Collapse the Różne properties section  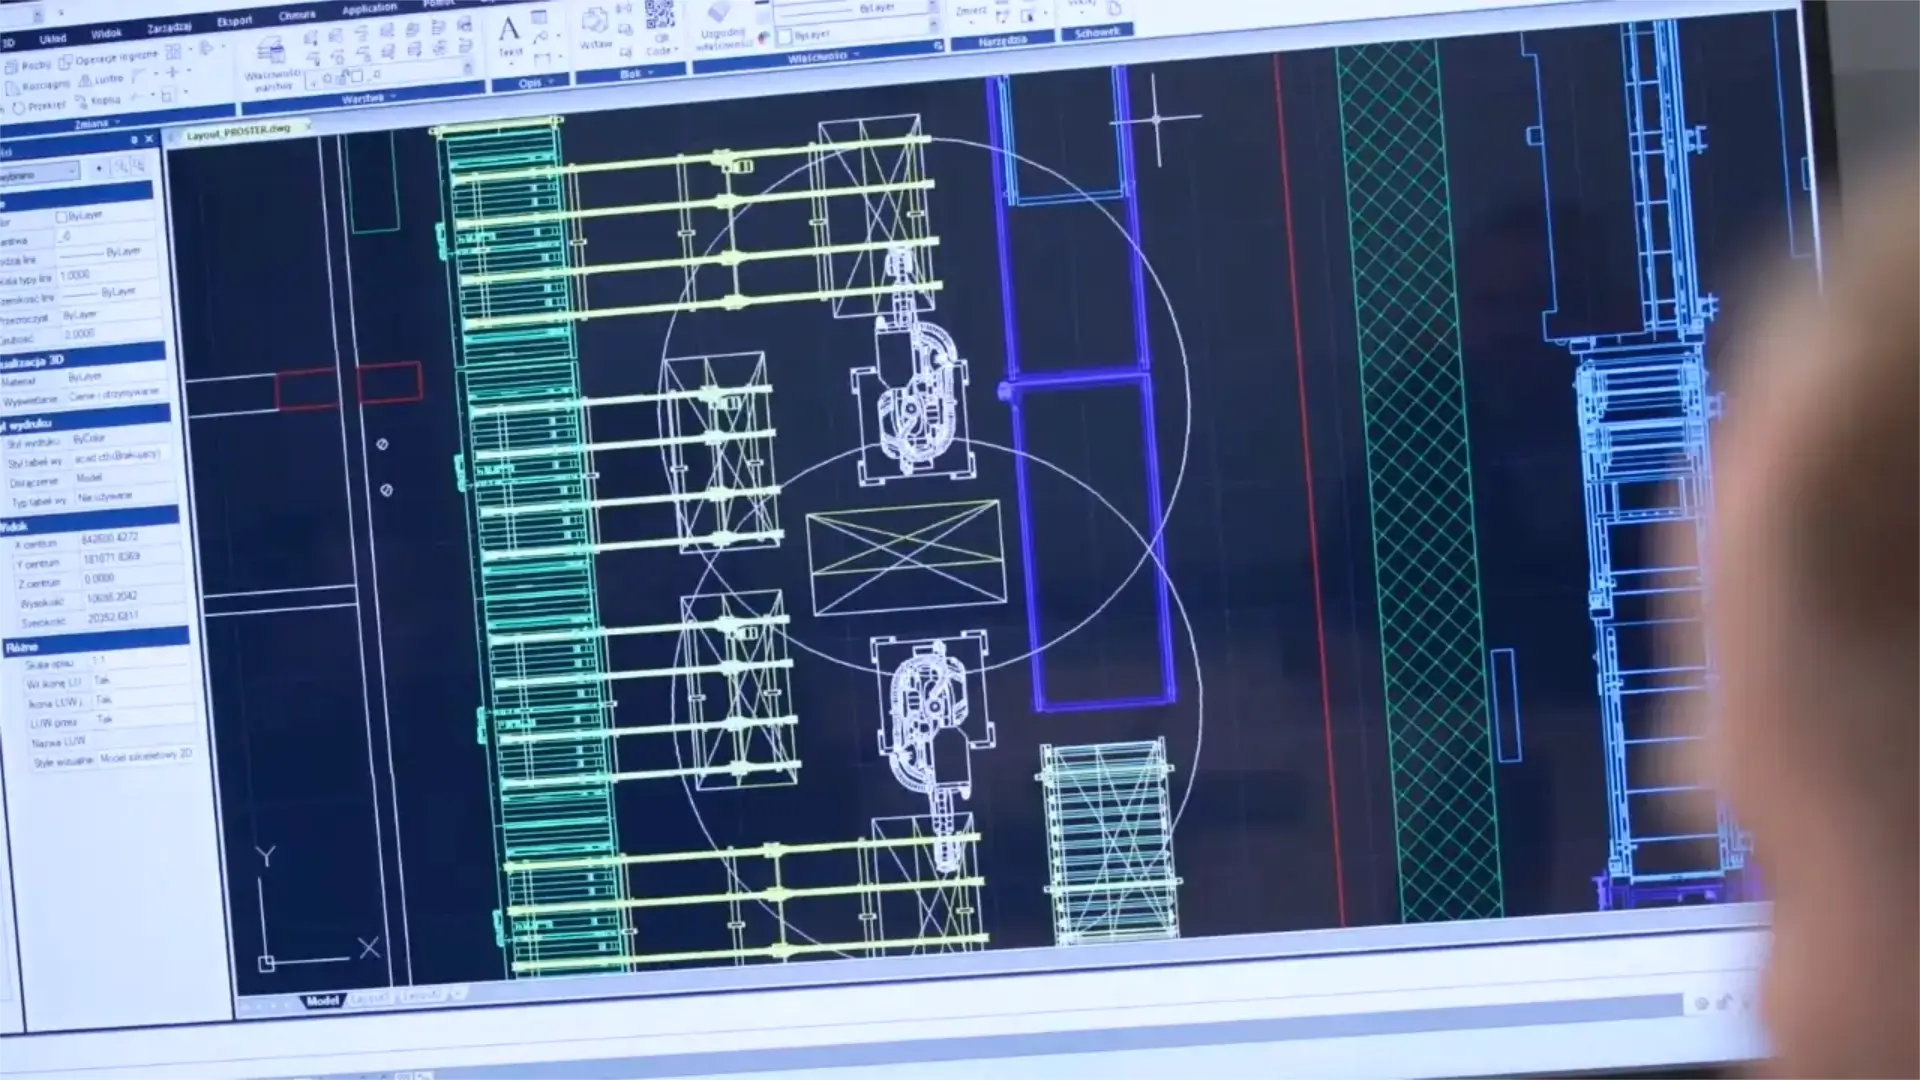(x=96, y=644)
